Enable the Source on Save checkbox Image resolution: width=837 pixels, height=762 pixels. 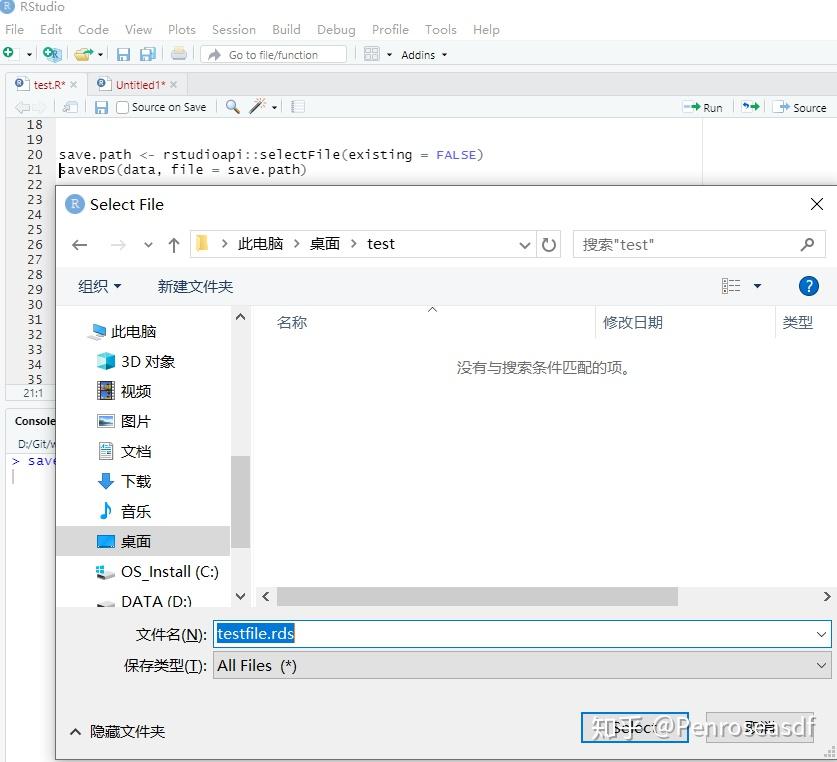click(x=123, y=107)
